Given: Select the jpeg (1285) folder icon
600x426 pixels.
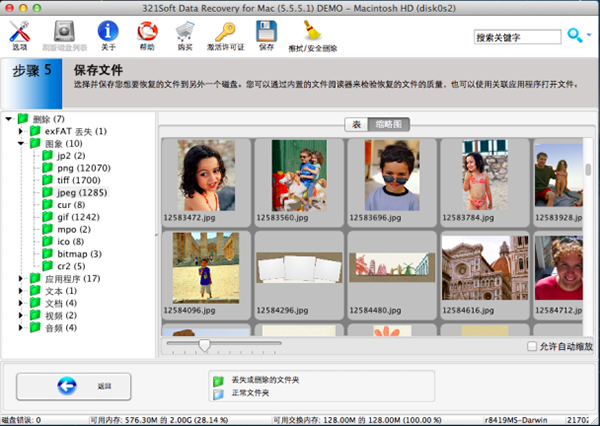Looking at the screenshot, I should [47, 192].
